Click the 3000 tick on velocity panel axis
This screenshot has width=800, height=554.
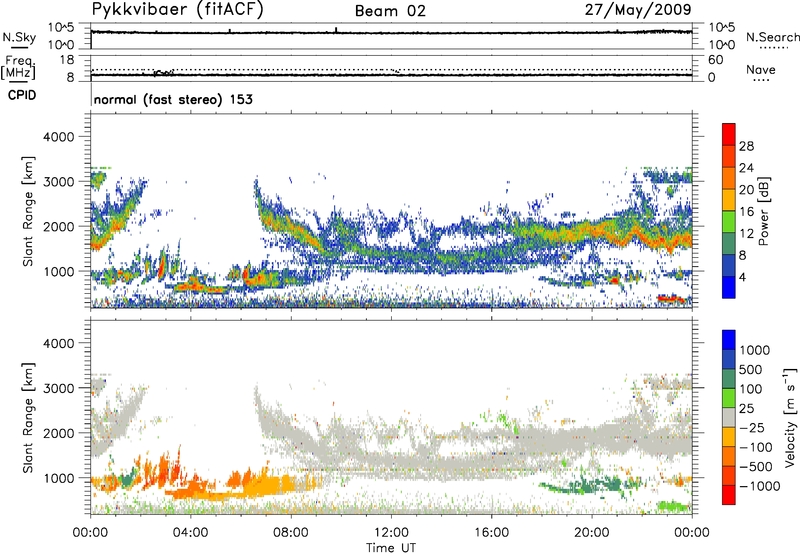pyautogui.click(x=58, y=388)
